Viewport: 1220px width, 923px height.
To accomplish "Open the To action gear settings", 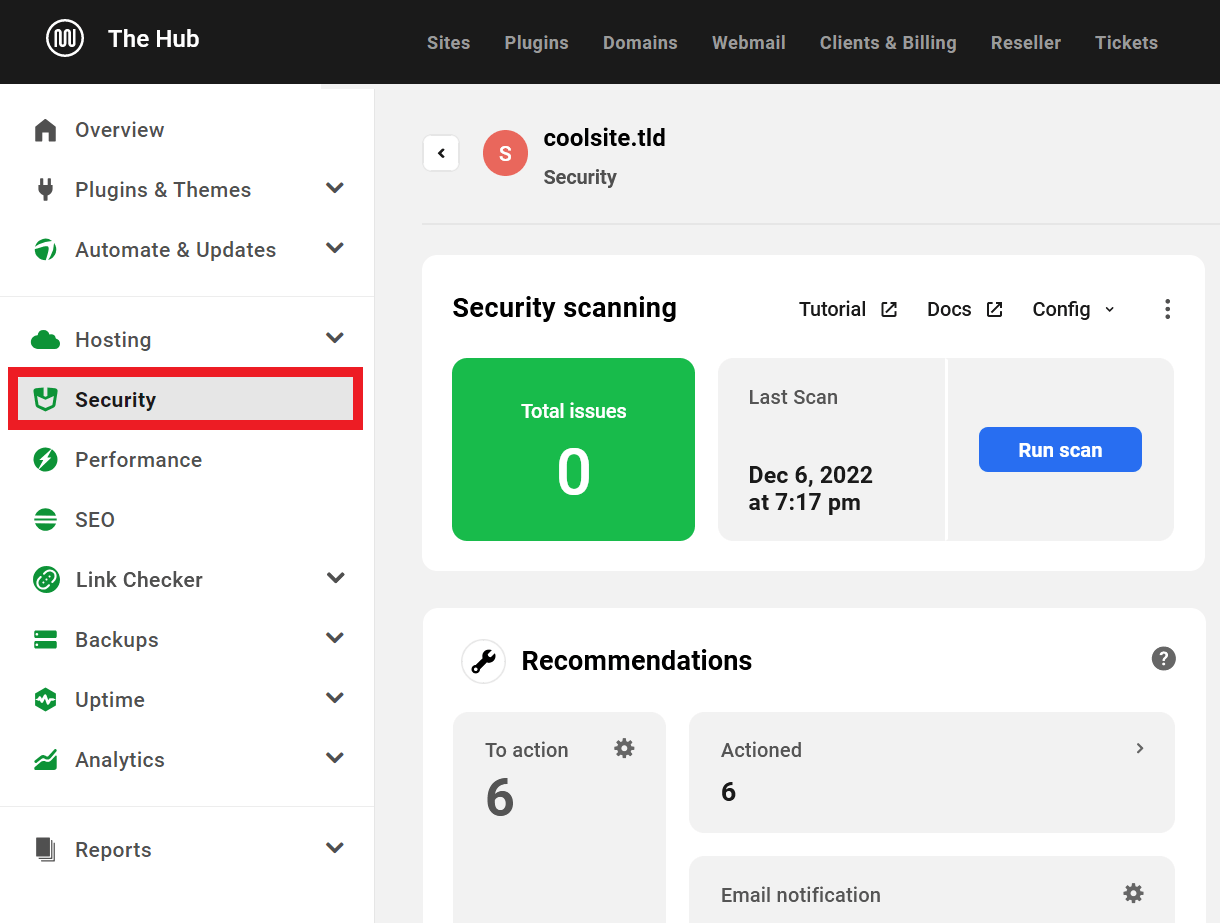I will [x=624, y=748].
